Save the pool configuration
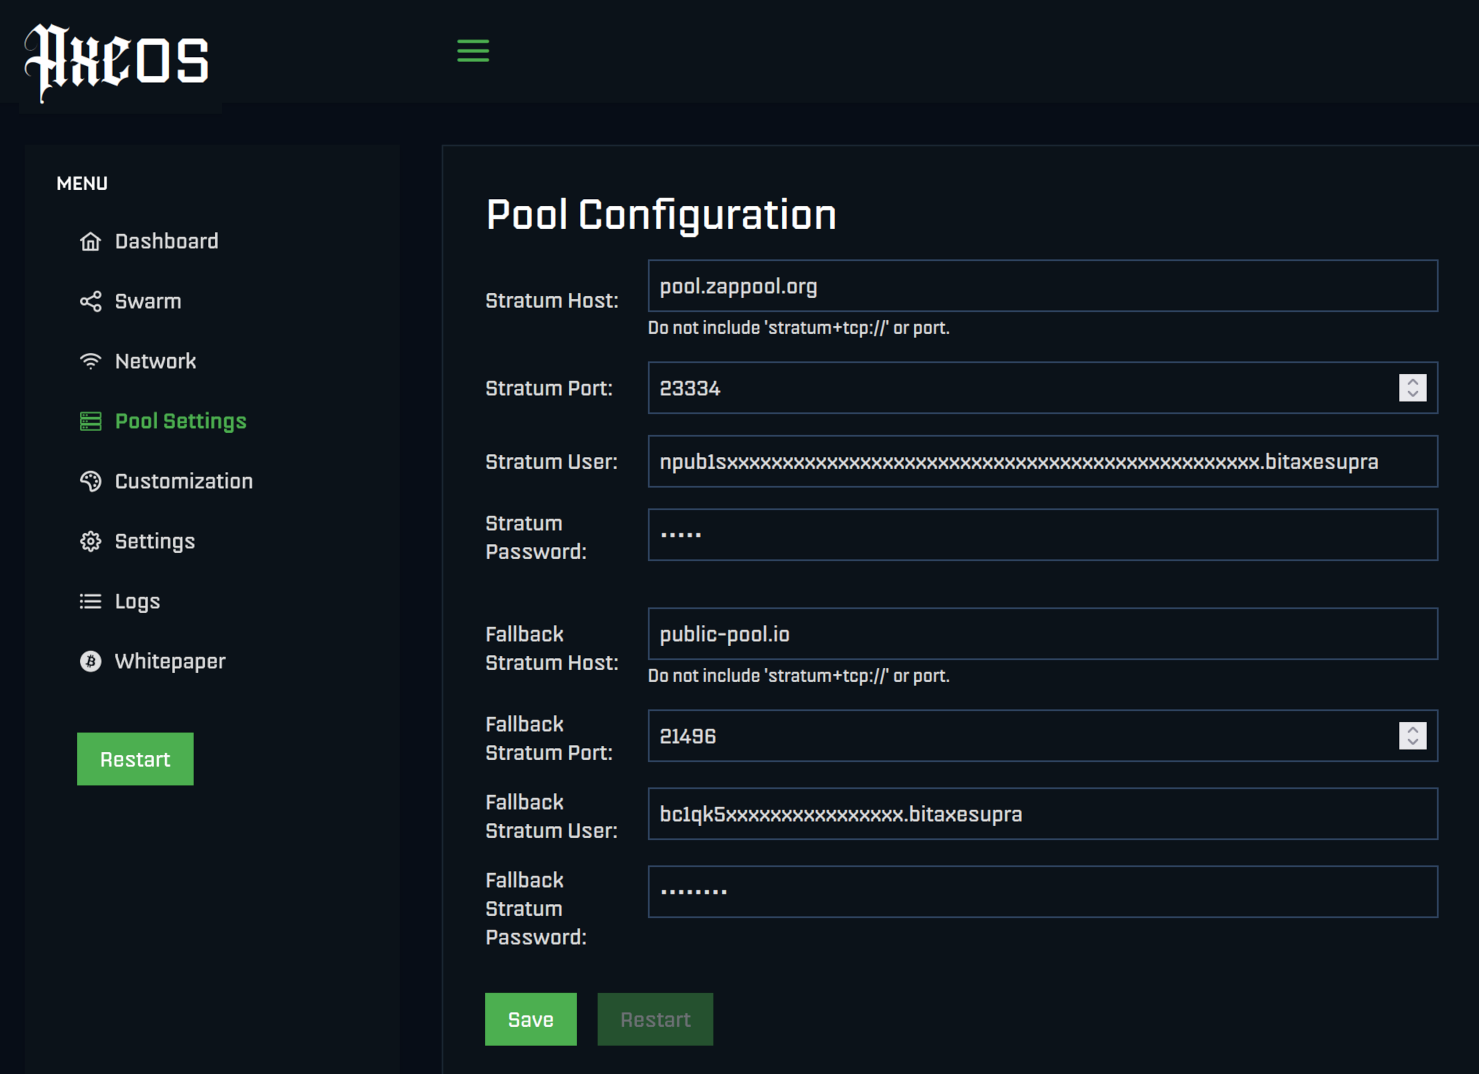Viewport: 1479px width, 1074px height. pos(530,1019)
